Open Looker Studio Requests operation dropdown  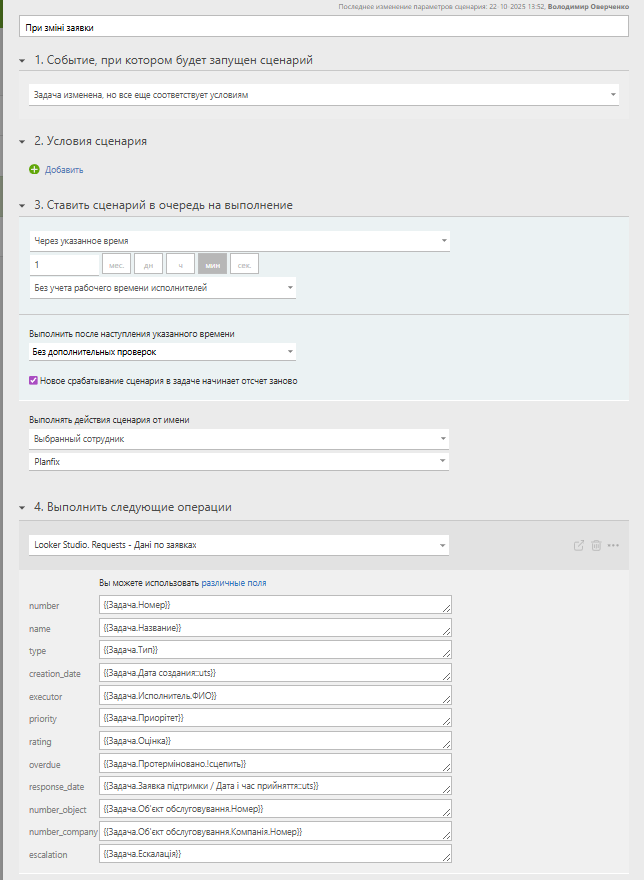coord(239,545)
